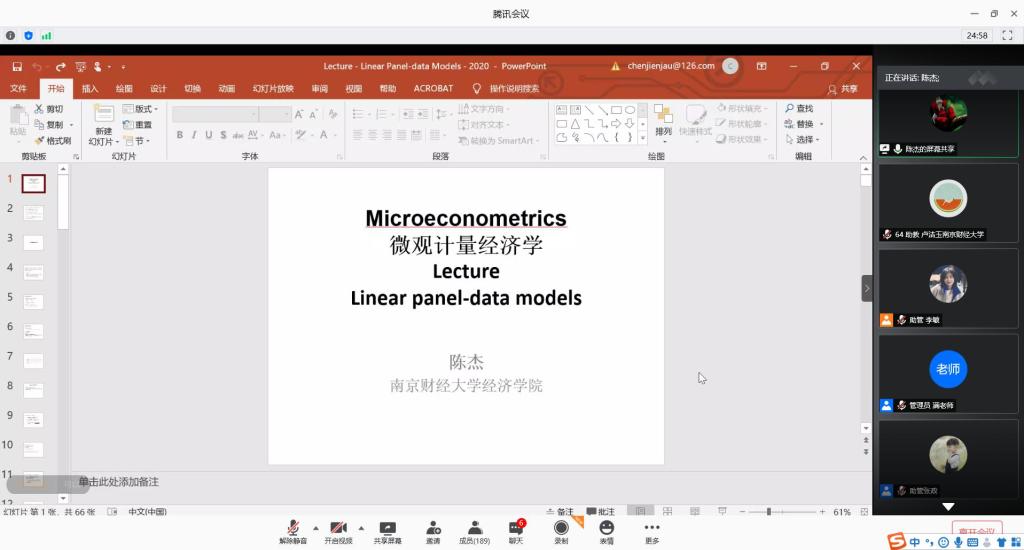This screenshot has height=550, width=1024.
Task: Open the chat panel with unread badge
Action: 516,528
